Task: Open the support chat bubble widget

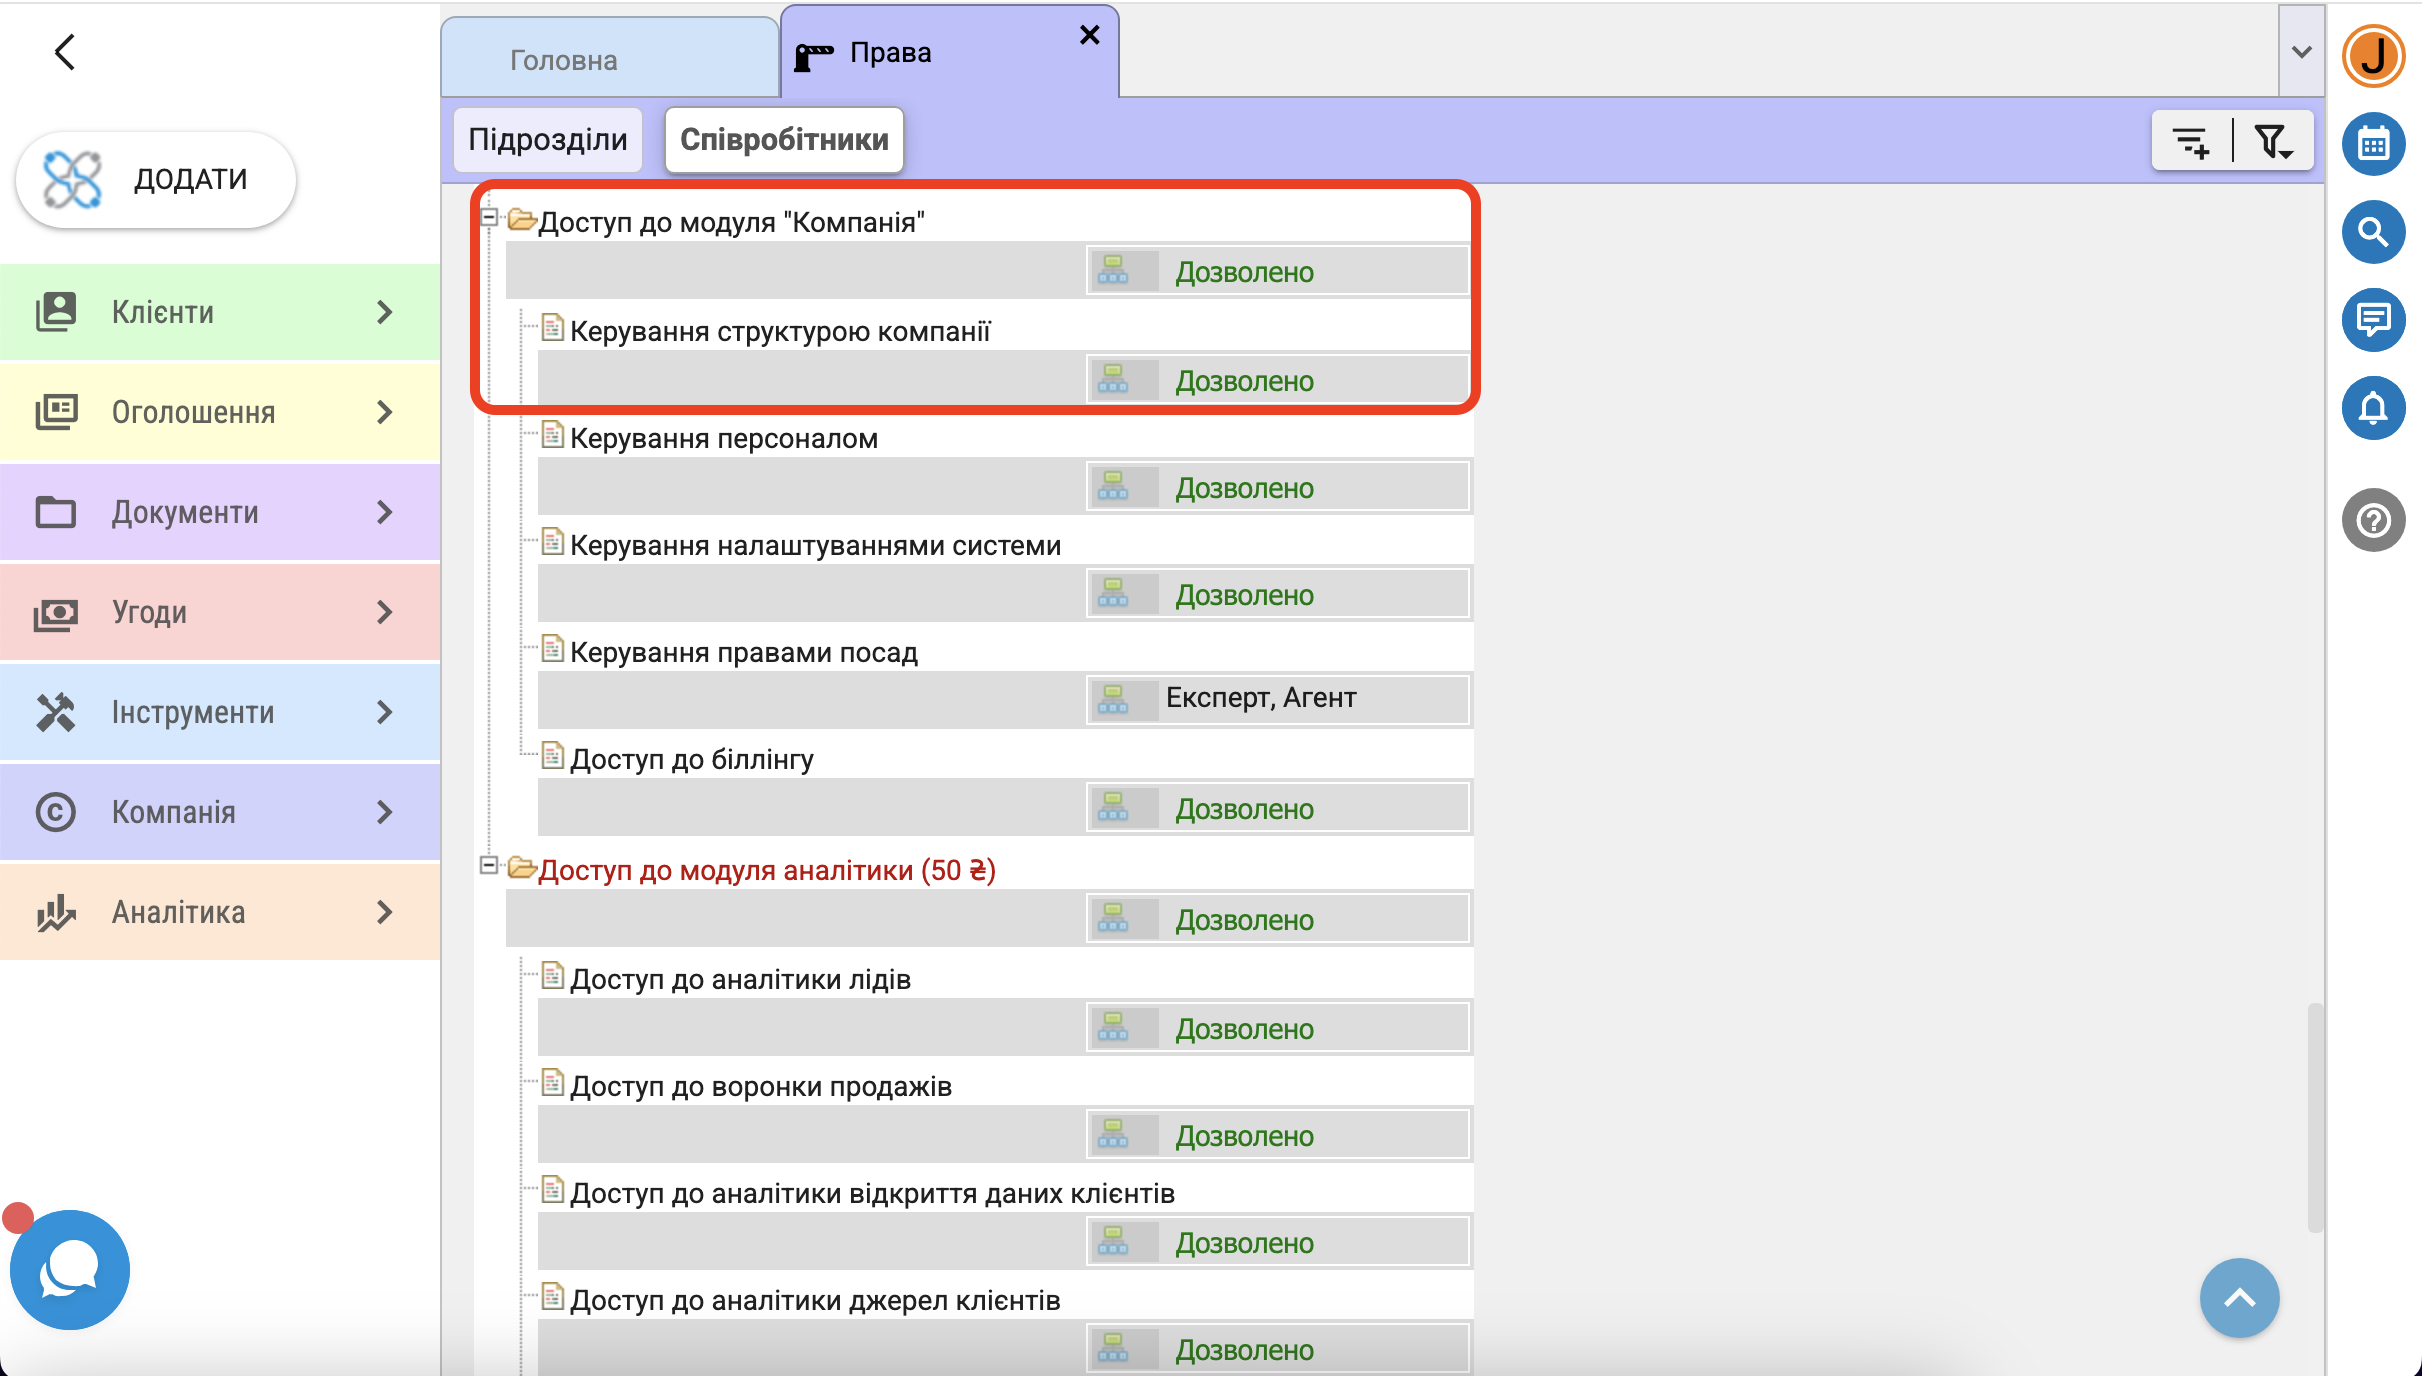Action: [69, 1270]
